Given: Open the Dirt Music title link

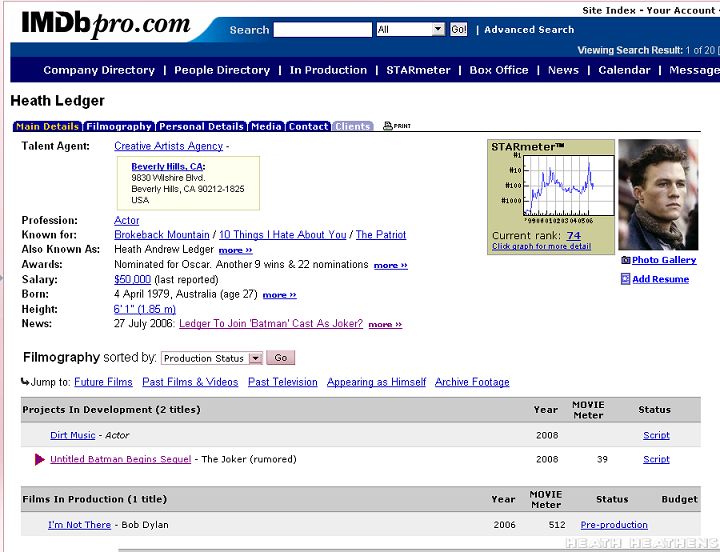Looking at the screenshot, I should pyautogui.click(x=73, y=435).
